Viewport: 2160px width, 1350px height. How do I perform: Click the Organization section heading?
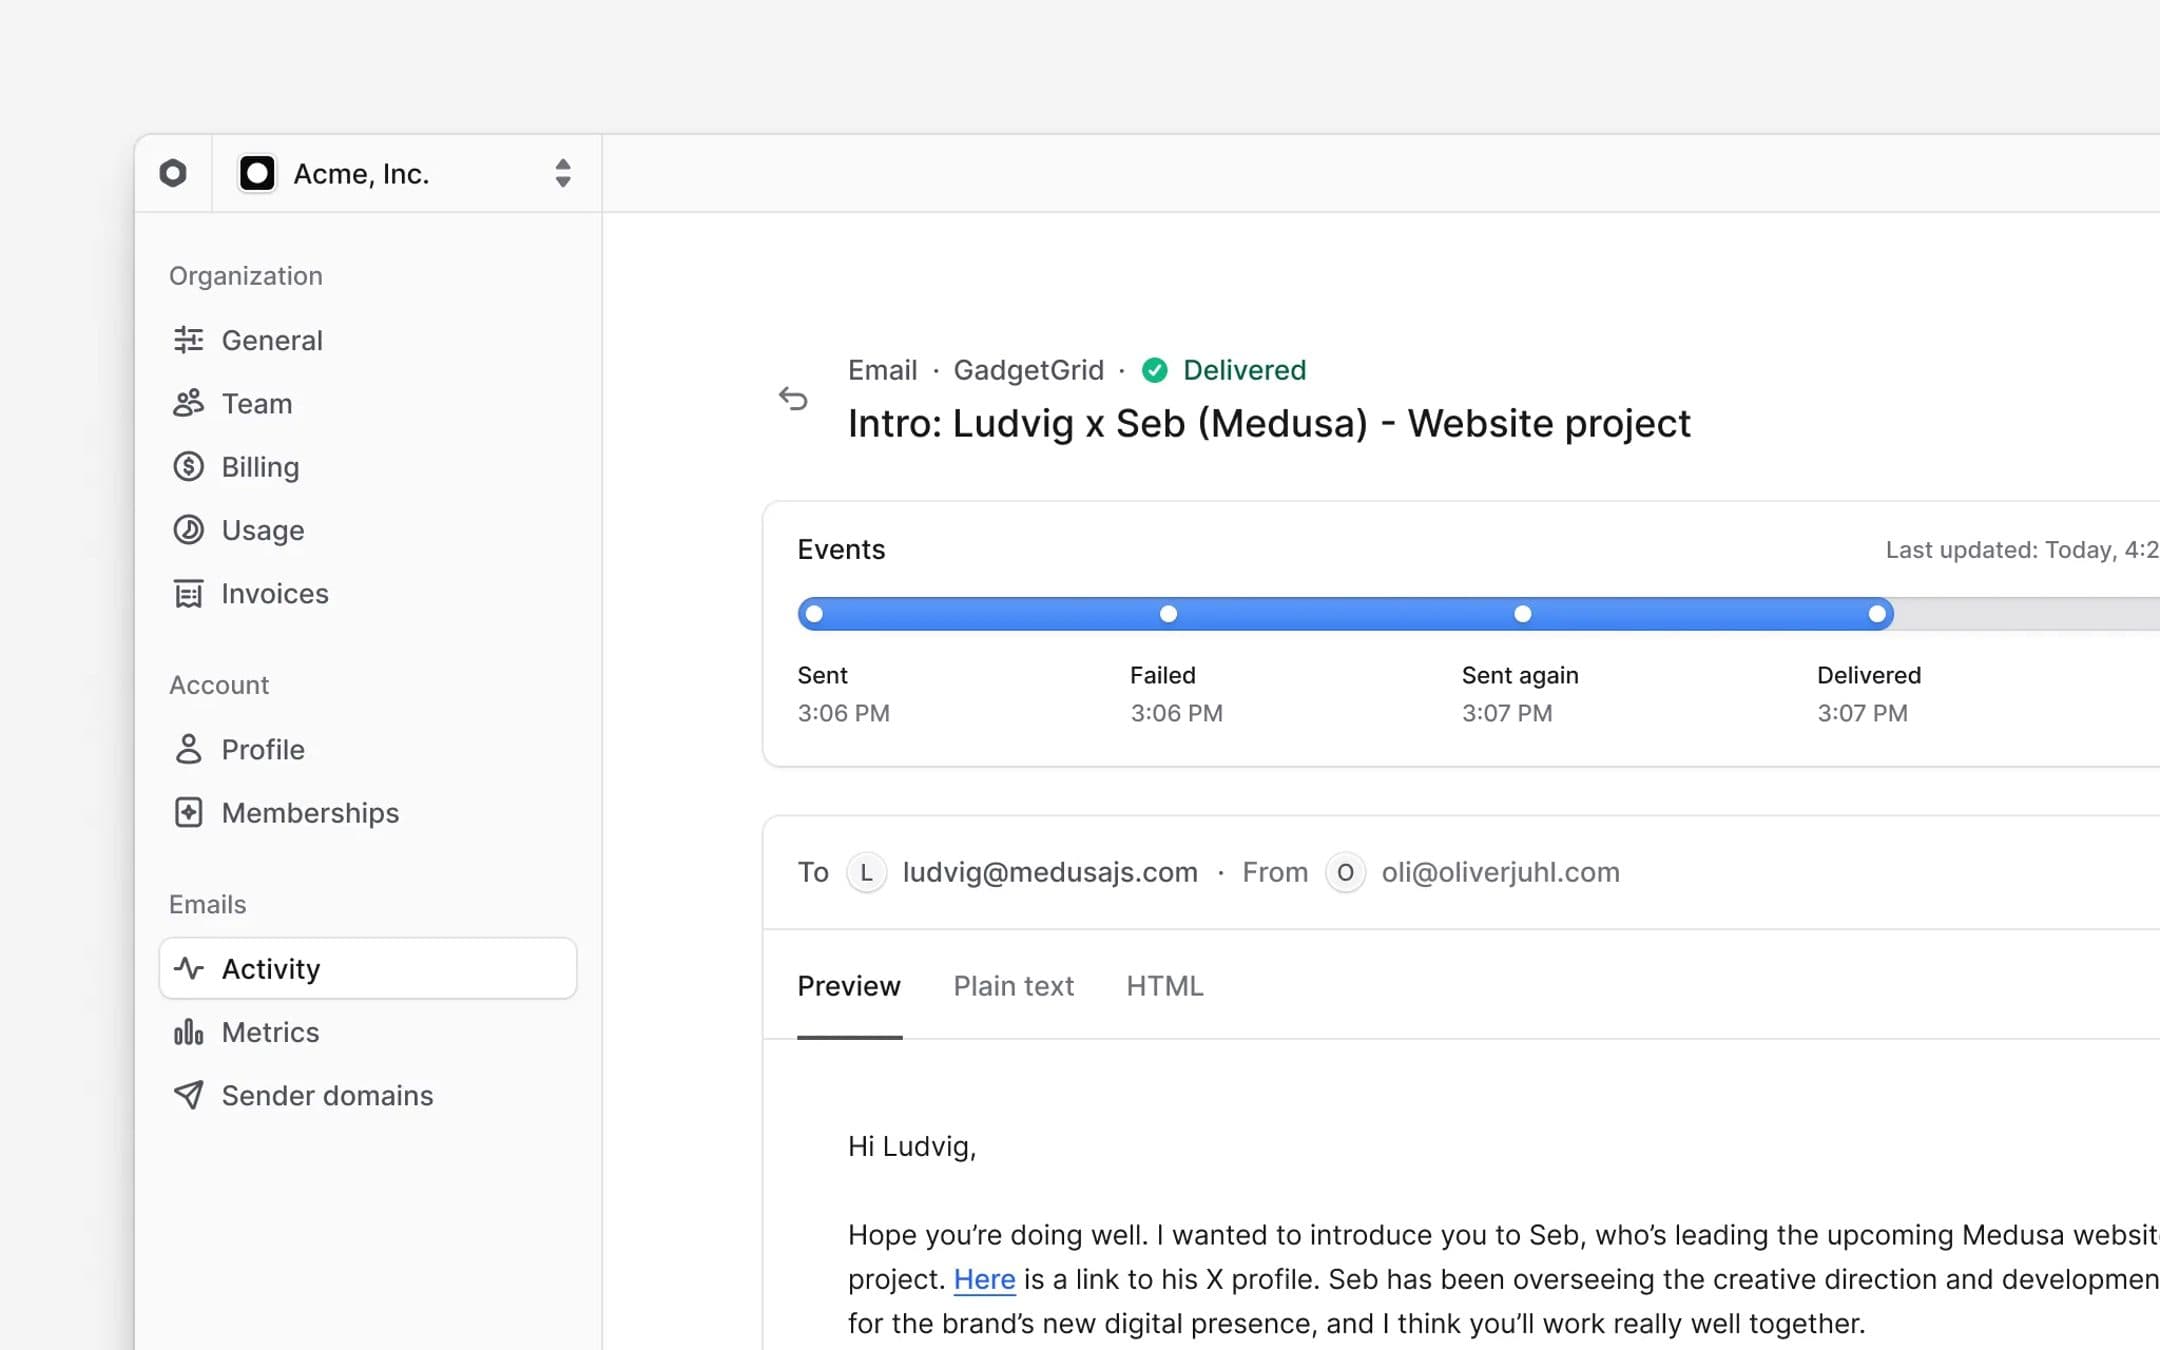point(245,276)
